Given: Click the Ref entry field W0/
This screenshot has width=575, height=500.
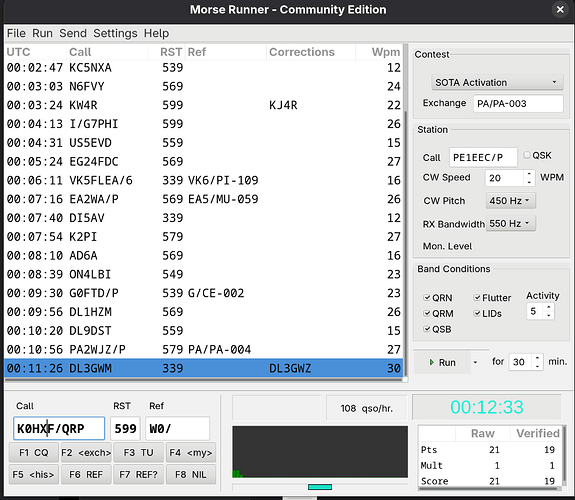Looking at the screenshot, I should click(177, 428).
